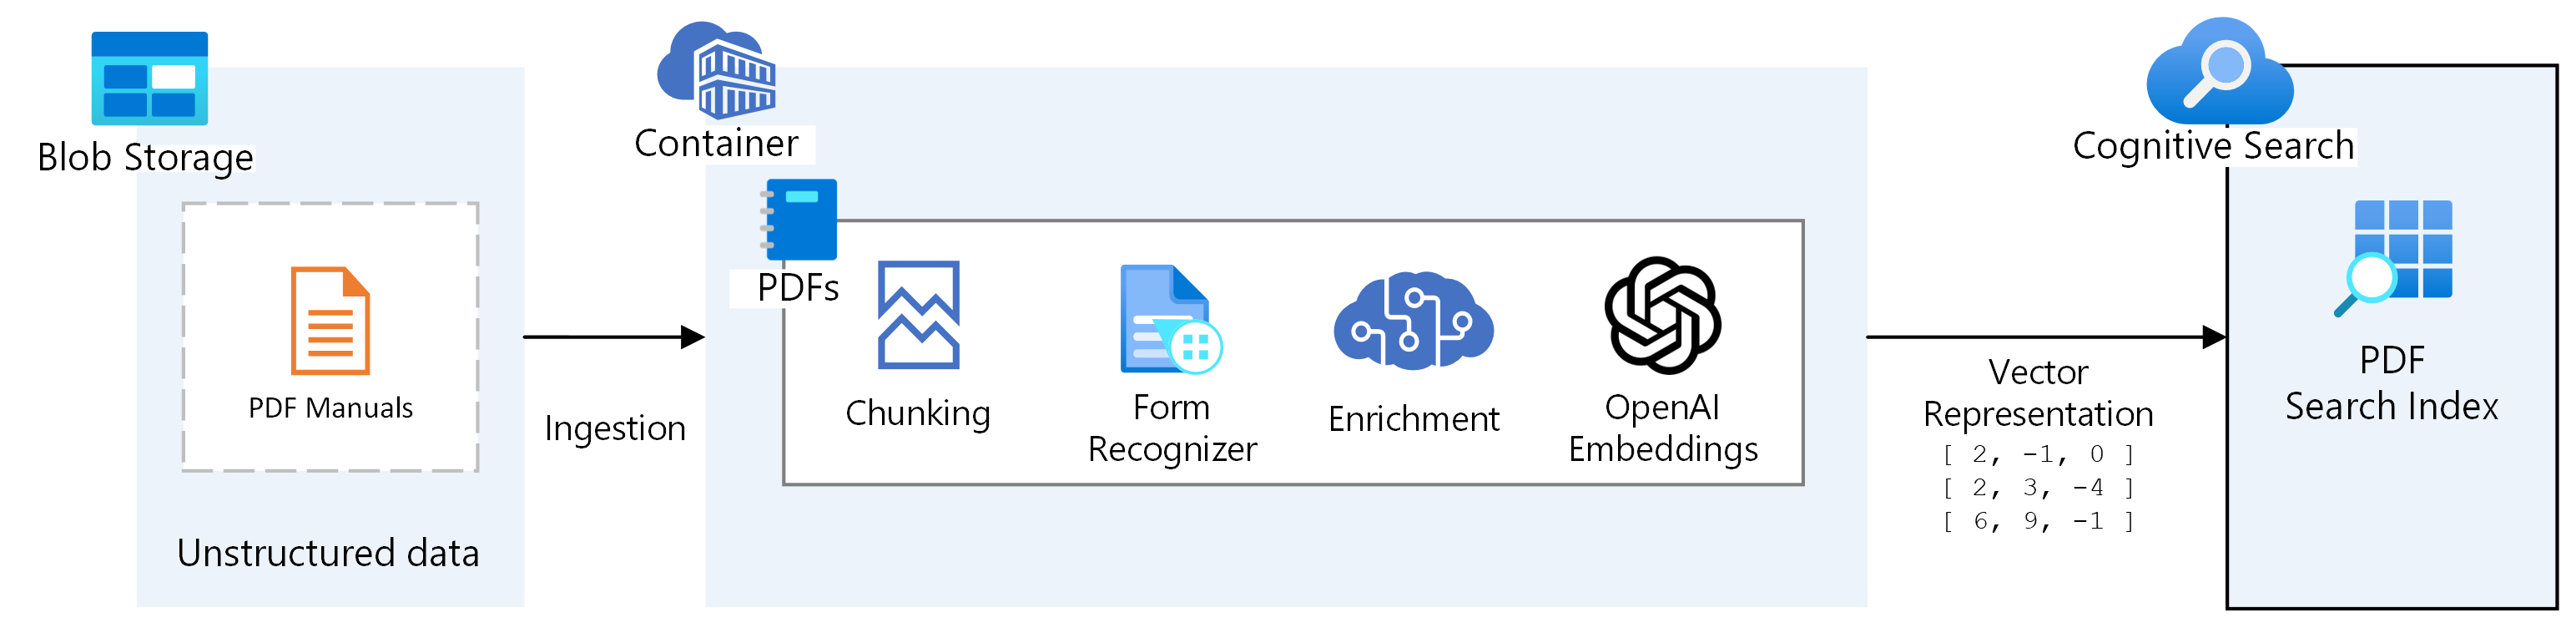The width and height of the screenshot is (2576, 628).
Task: Click the Blob Storage icon
Action: pyautogui.click(x=149, y=78)
